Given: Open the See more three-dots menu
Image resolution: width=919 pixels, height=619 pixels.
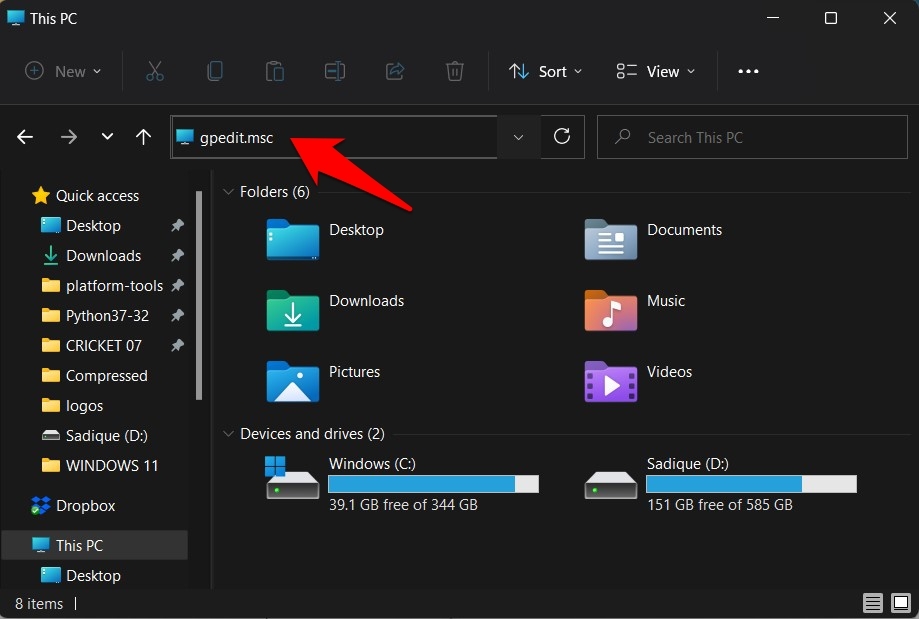Looking at the screenshot, I should pos(748,72).
